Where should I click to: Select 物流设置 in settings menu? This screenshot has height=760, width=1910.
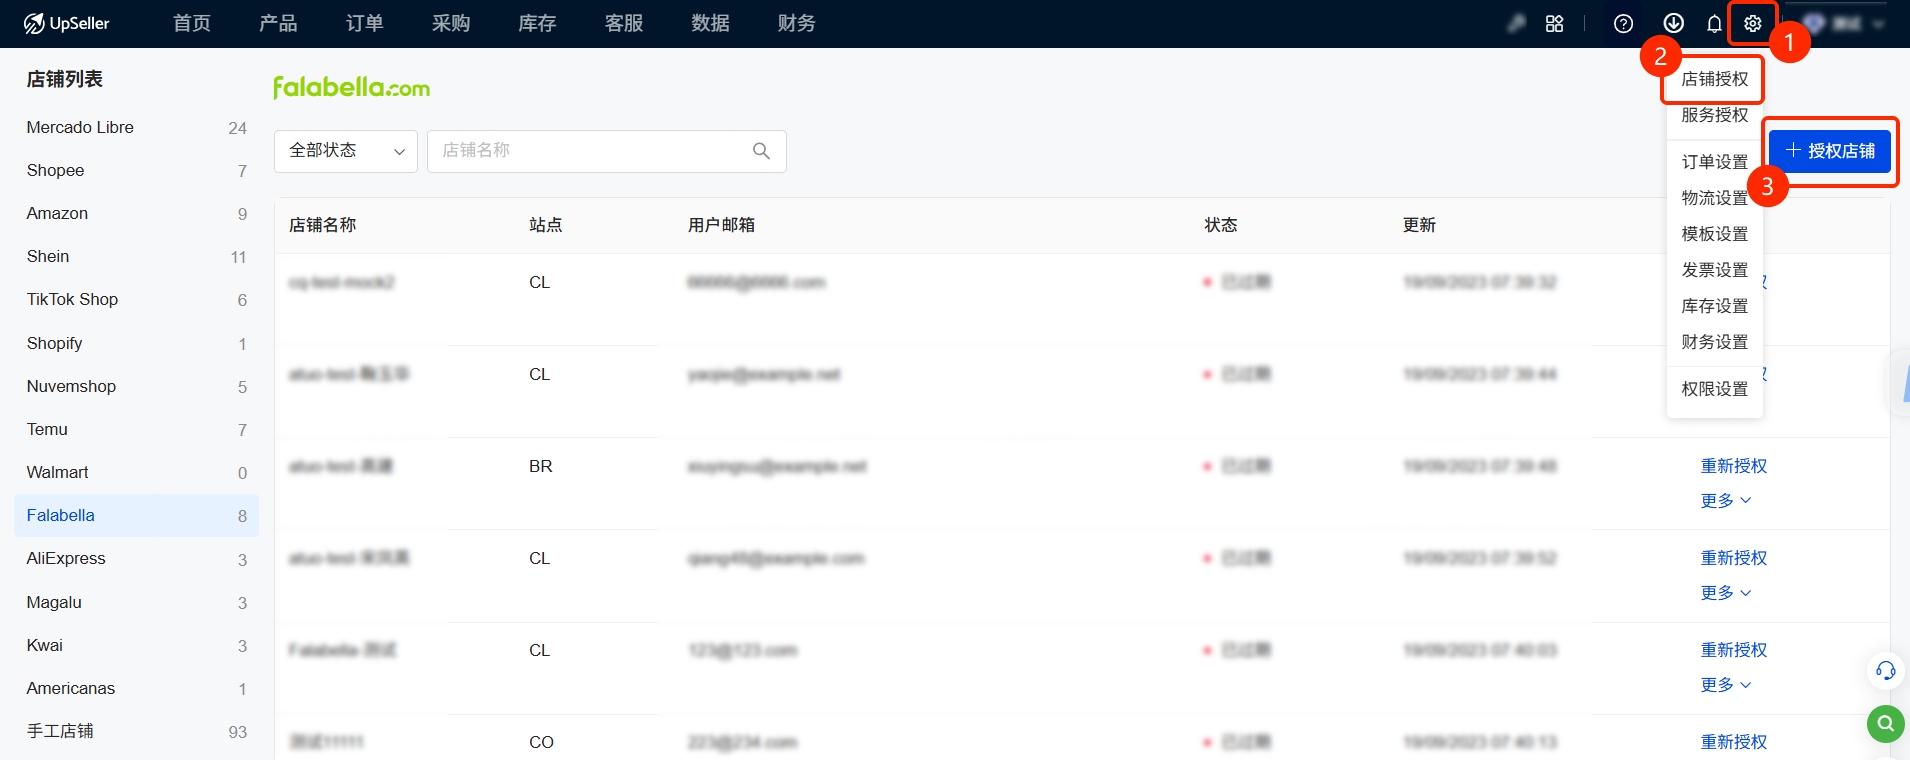[x=1714, y=198]
